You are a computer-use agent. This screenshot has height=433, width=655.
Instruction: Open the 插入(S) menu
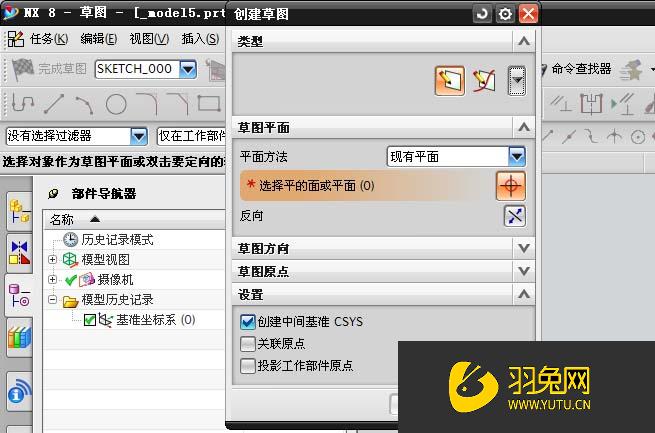pyautogui.click(x=201, y=39)
